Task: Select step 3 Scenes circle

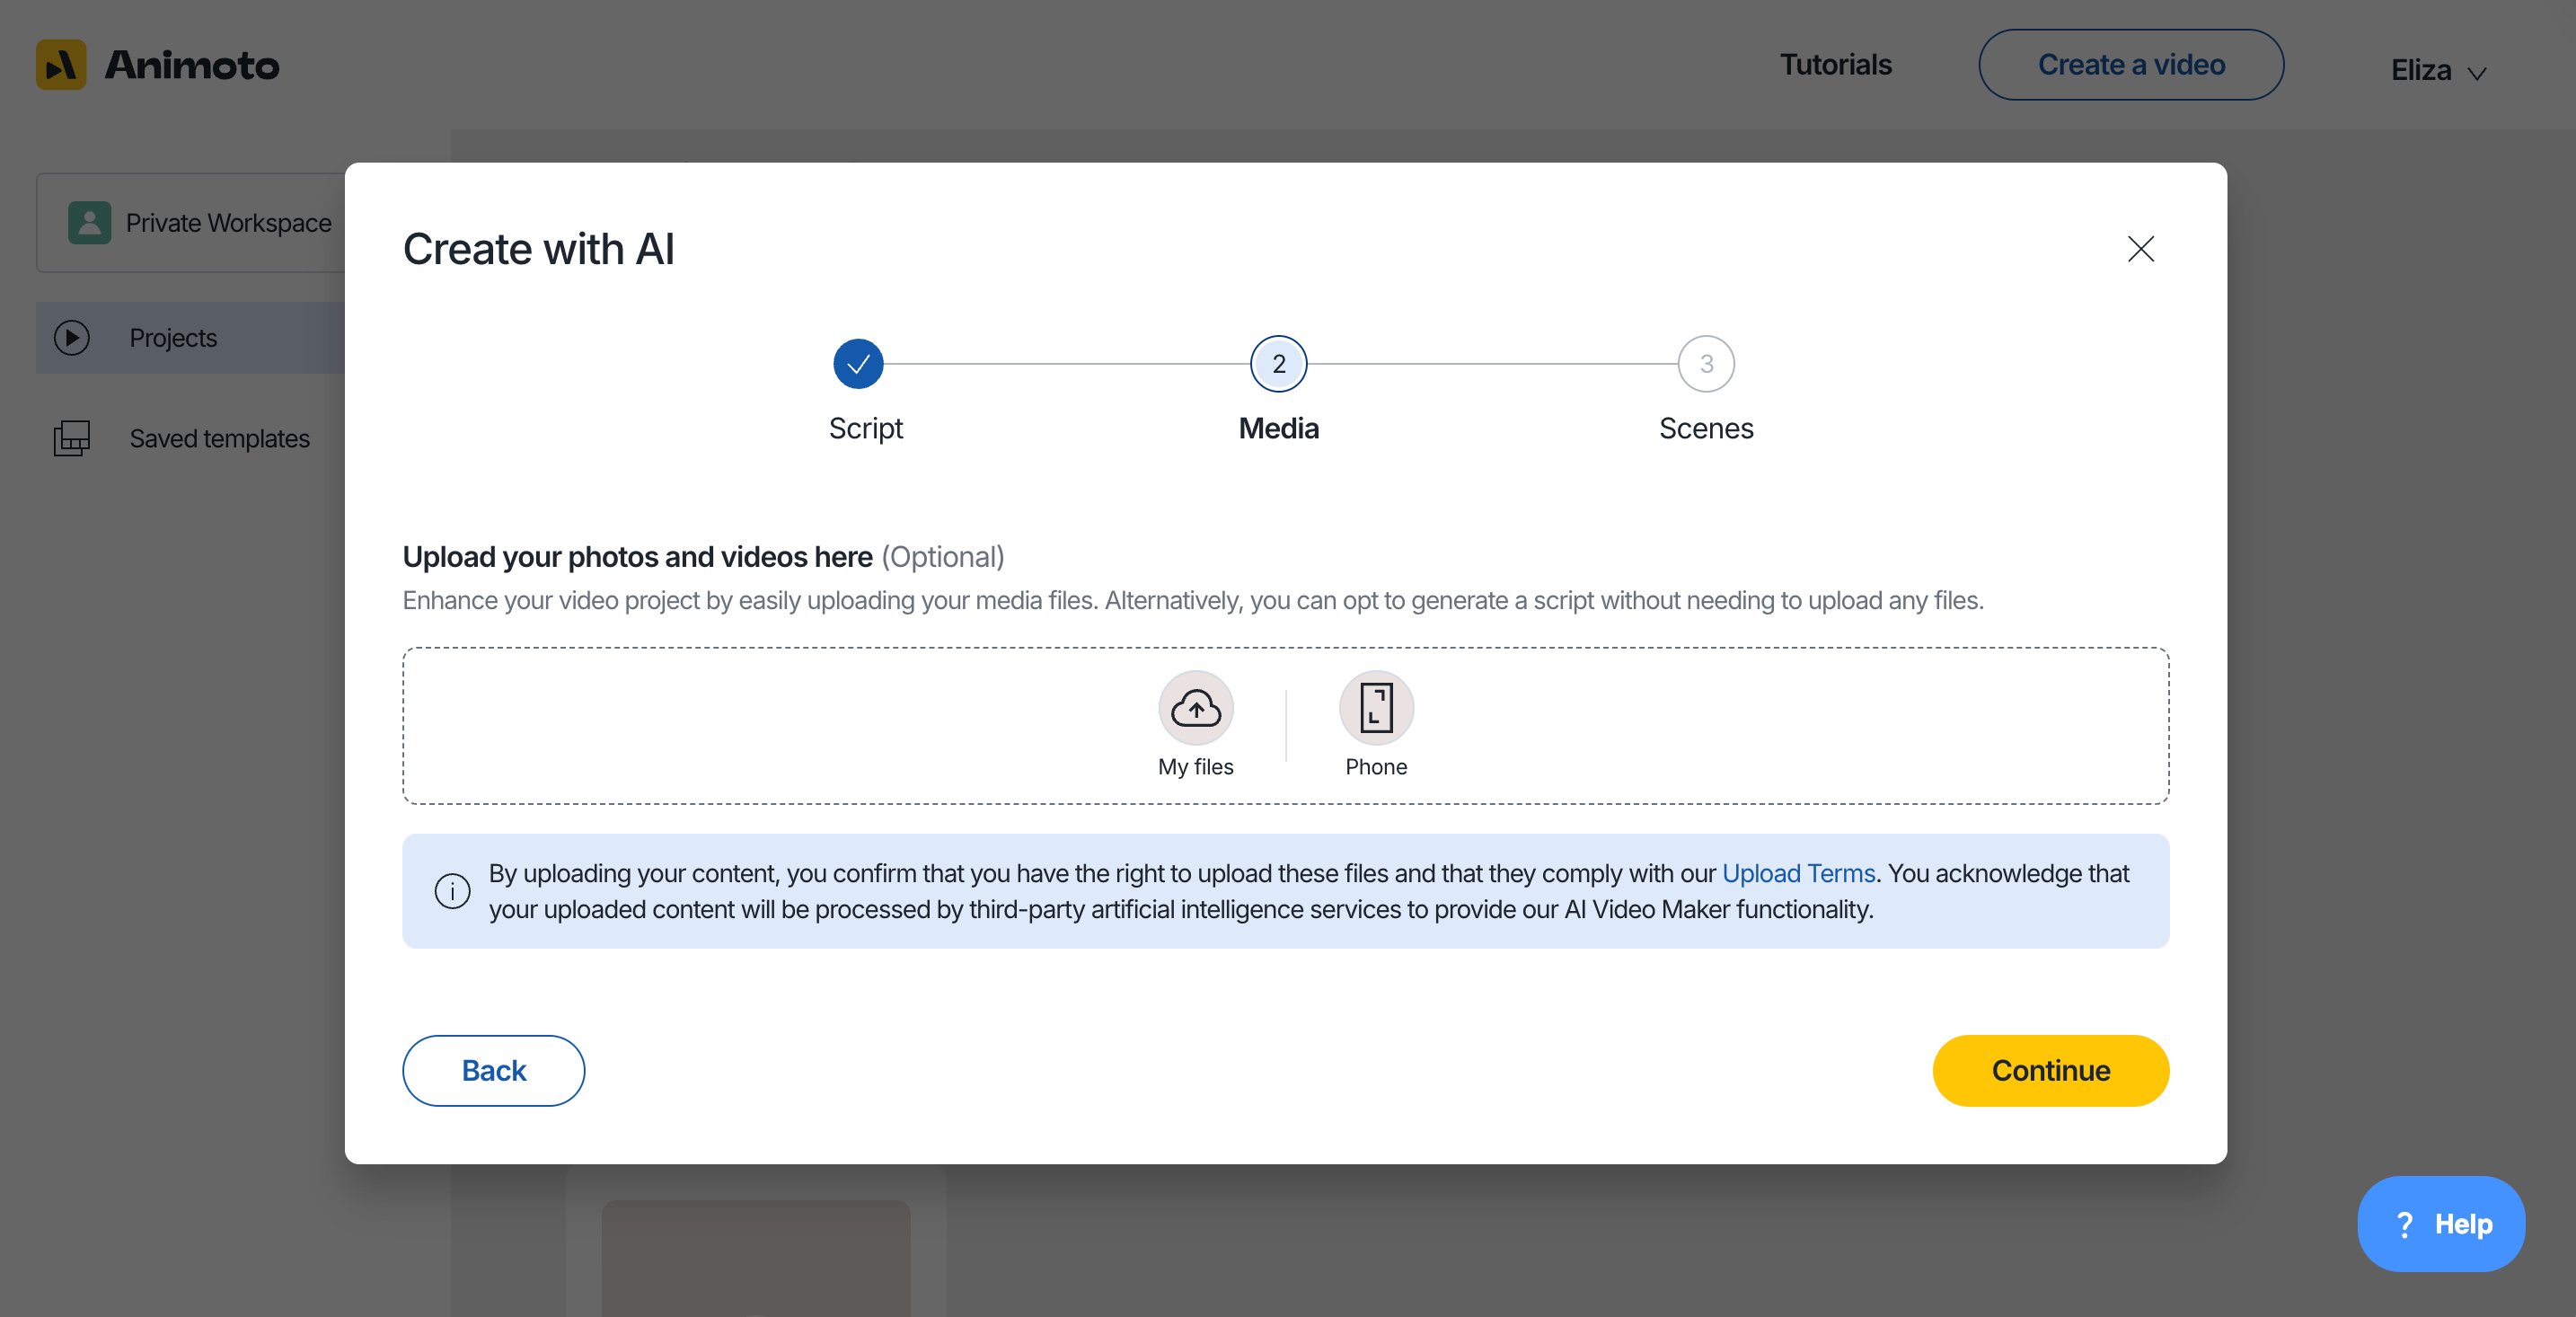Action: 1706,364
